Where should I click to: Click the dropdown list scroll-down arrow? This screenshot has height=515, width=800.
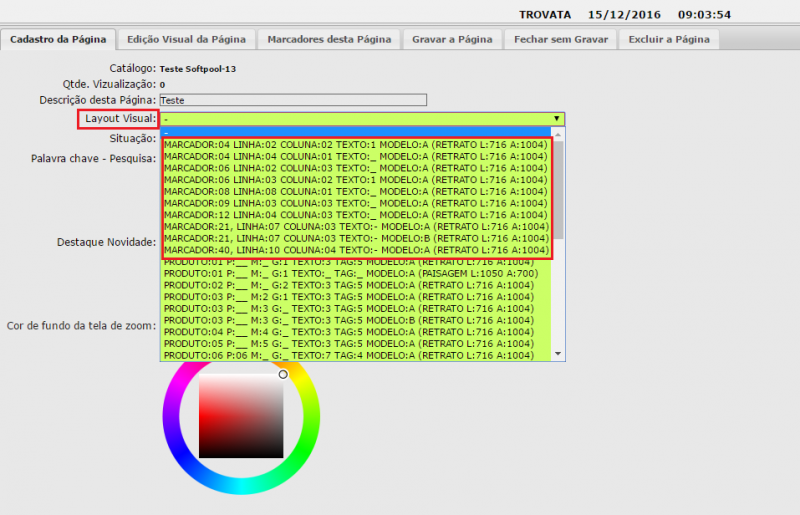pos(558,354)
